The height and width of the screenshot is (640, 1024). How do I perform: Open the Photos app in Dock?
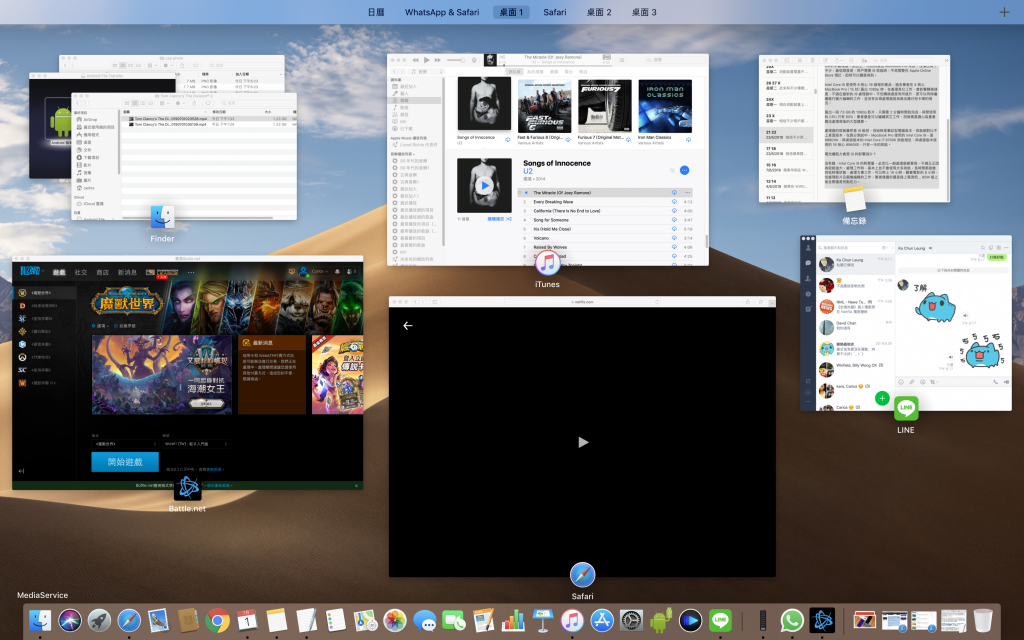click(394, 620)
